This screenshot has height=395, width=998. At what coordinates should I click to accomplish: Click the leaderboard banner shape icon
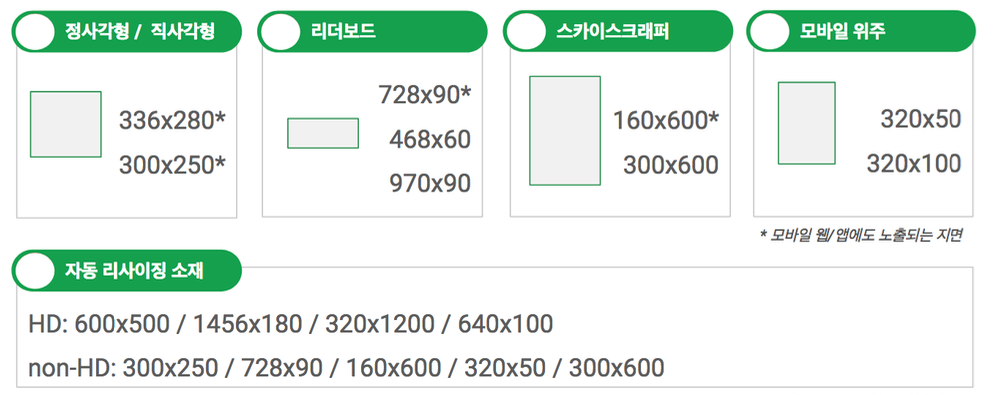pos(323,133)
